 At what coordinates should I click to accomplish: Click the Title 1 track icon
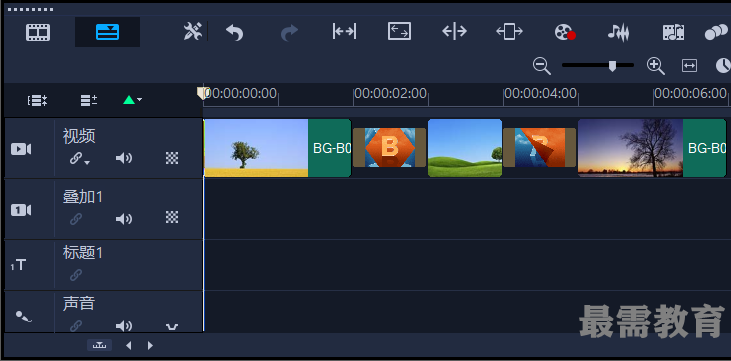tap(19, 265)
